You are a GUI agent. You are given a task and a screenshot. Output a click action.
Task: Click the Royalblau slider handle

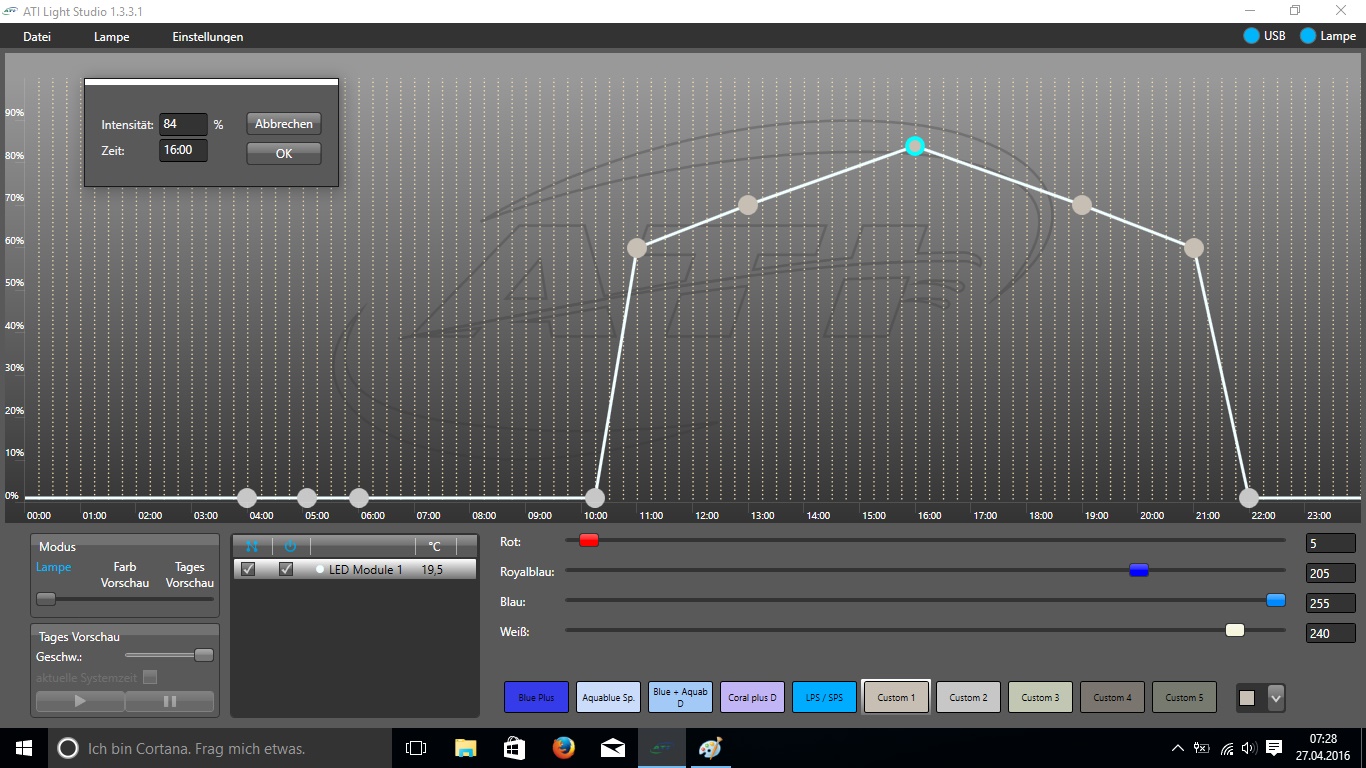pyautogui.click(x=1139, y=570)
